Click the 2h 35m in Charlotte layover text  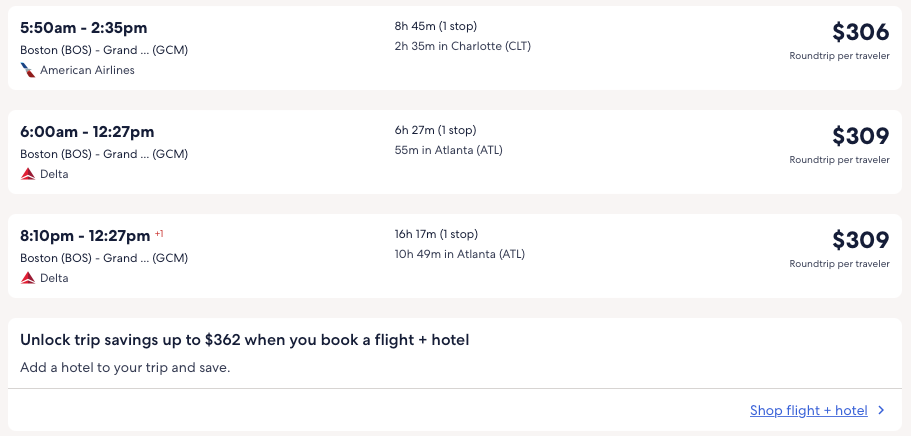461,46
